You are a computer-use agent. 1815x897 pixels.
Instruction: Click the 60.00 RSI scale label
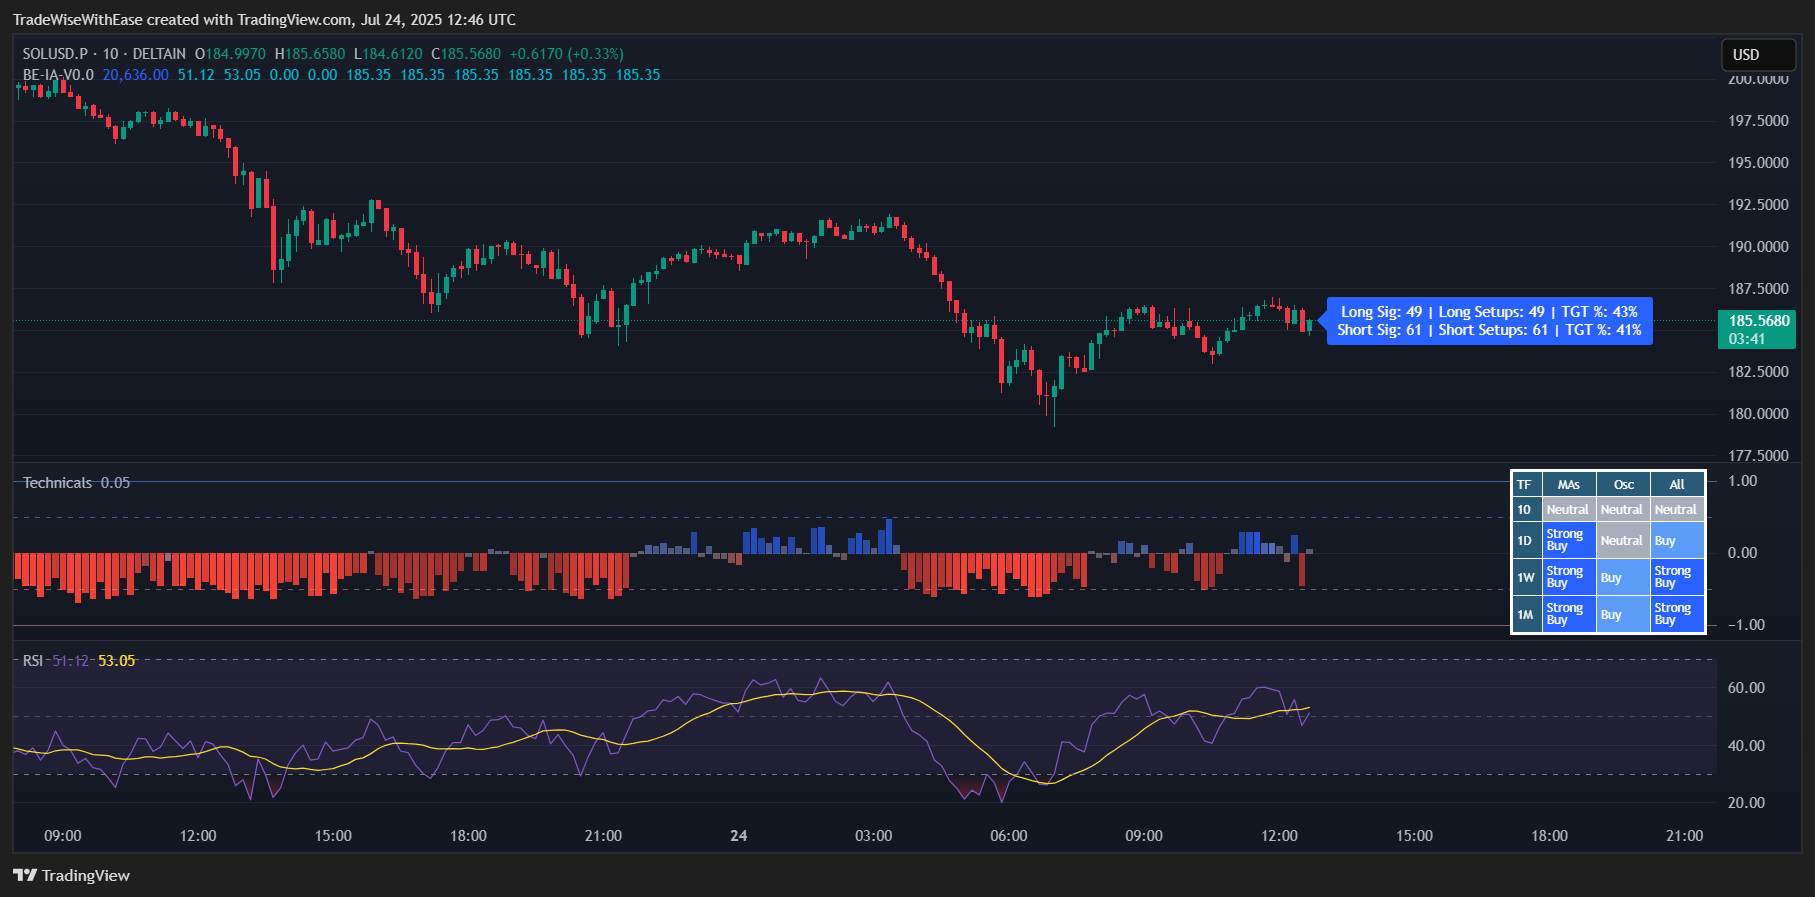[x=1746, y=688]
